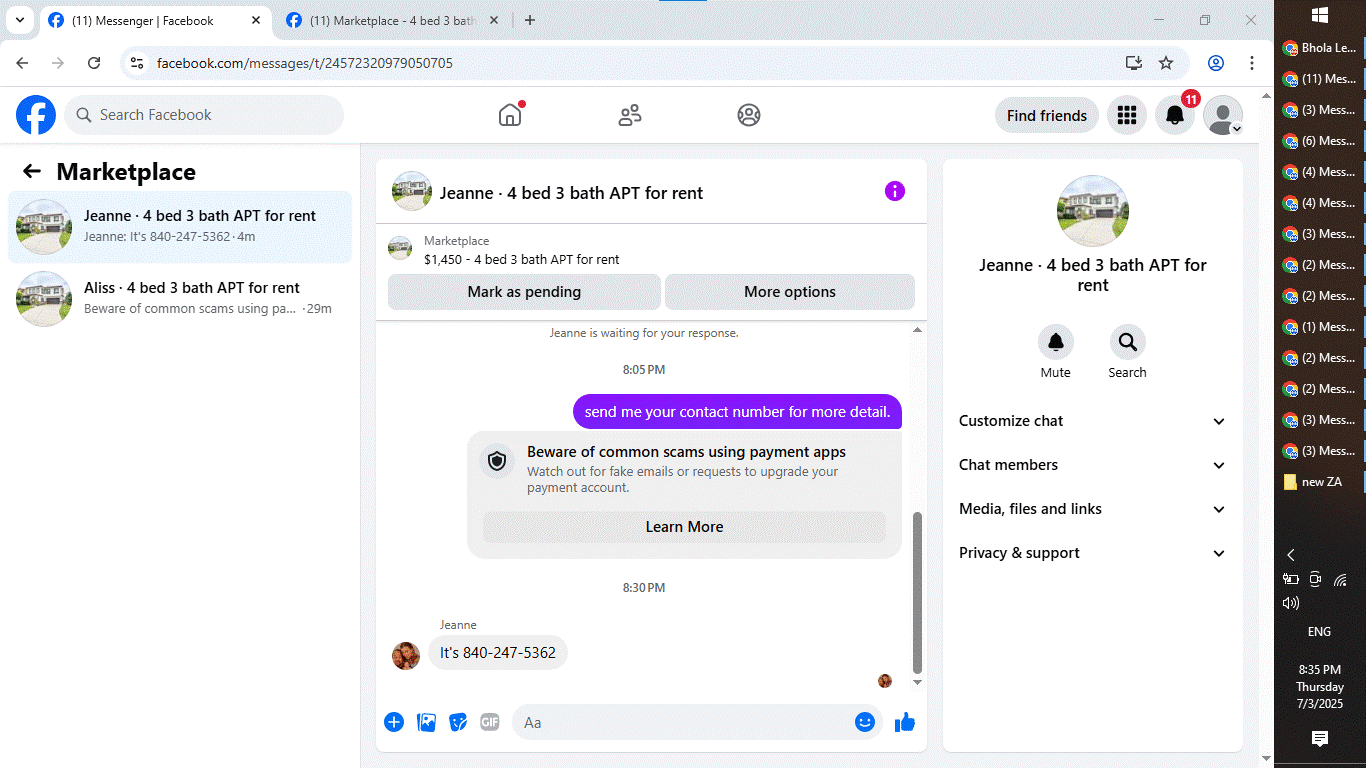Choose a sticker with the sticker icon
The image size is (1366, 768).
pyautogui.click(x=458, y=722)
